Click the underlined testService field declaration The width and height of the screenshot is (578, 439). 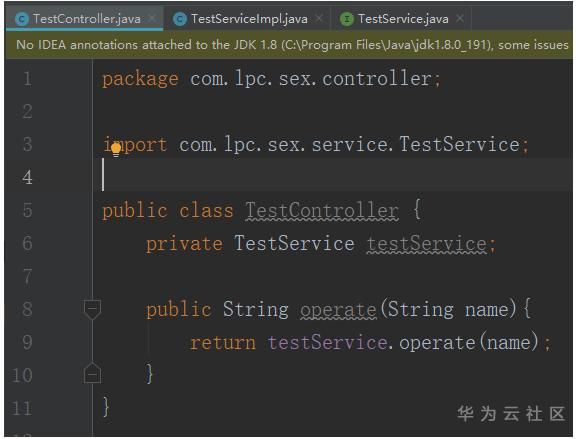coord(426,244)
